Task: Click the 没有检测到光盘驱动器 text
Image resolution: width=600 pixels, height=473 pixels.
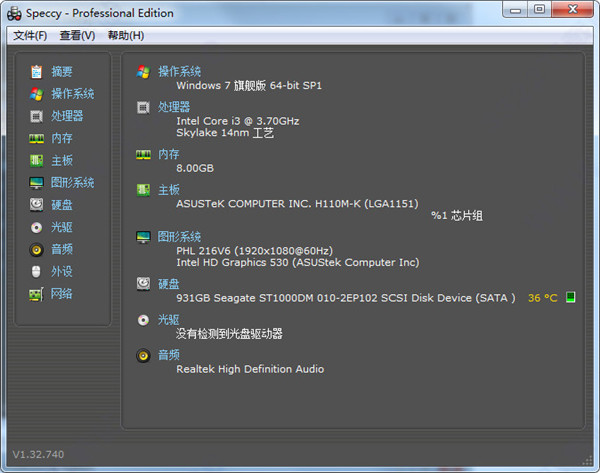Action: 229,334
